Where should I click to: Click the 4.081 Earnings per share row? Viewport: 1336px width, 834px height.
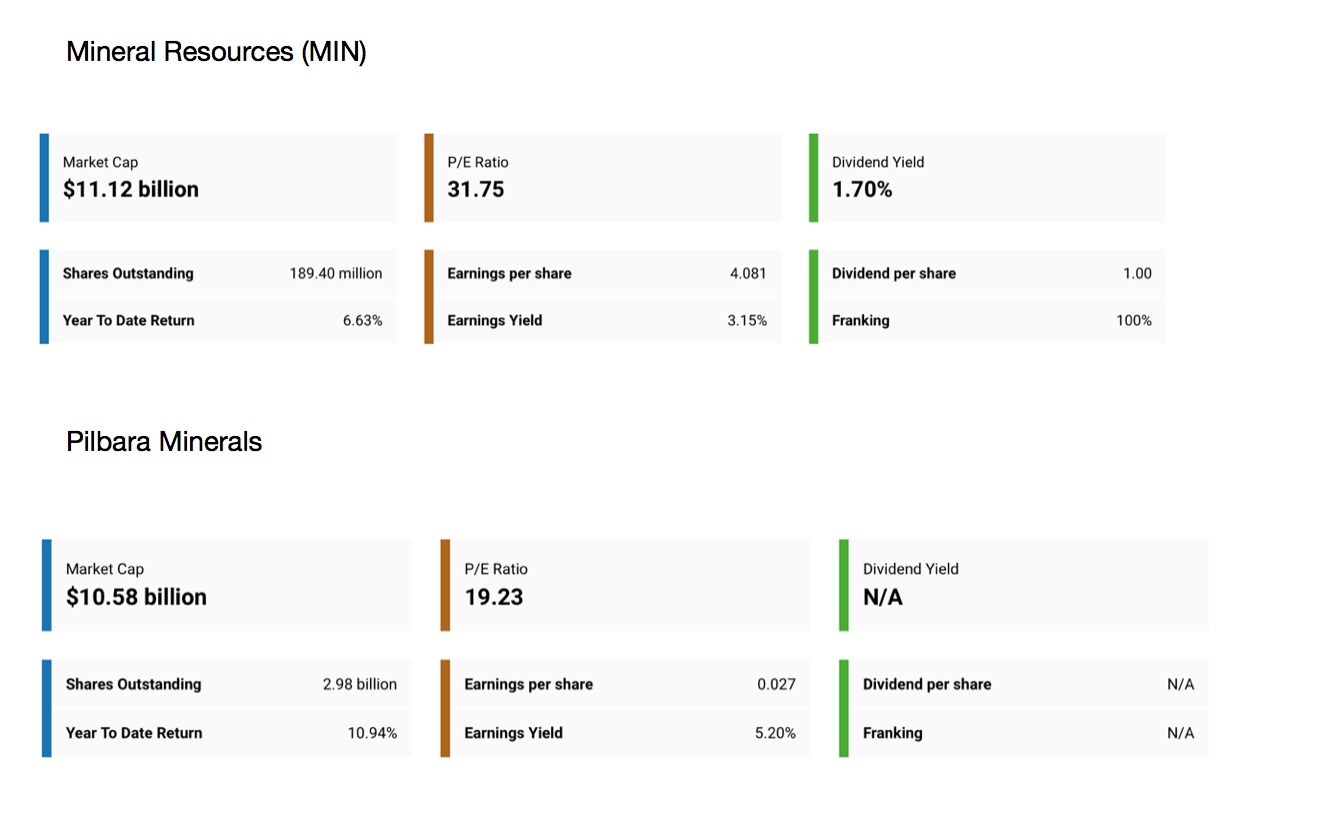[607, 273]
